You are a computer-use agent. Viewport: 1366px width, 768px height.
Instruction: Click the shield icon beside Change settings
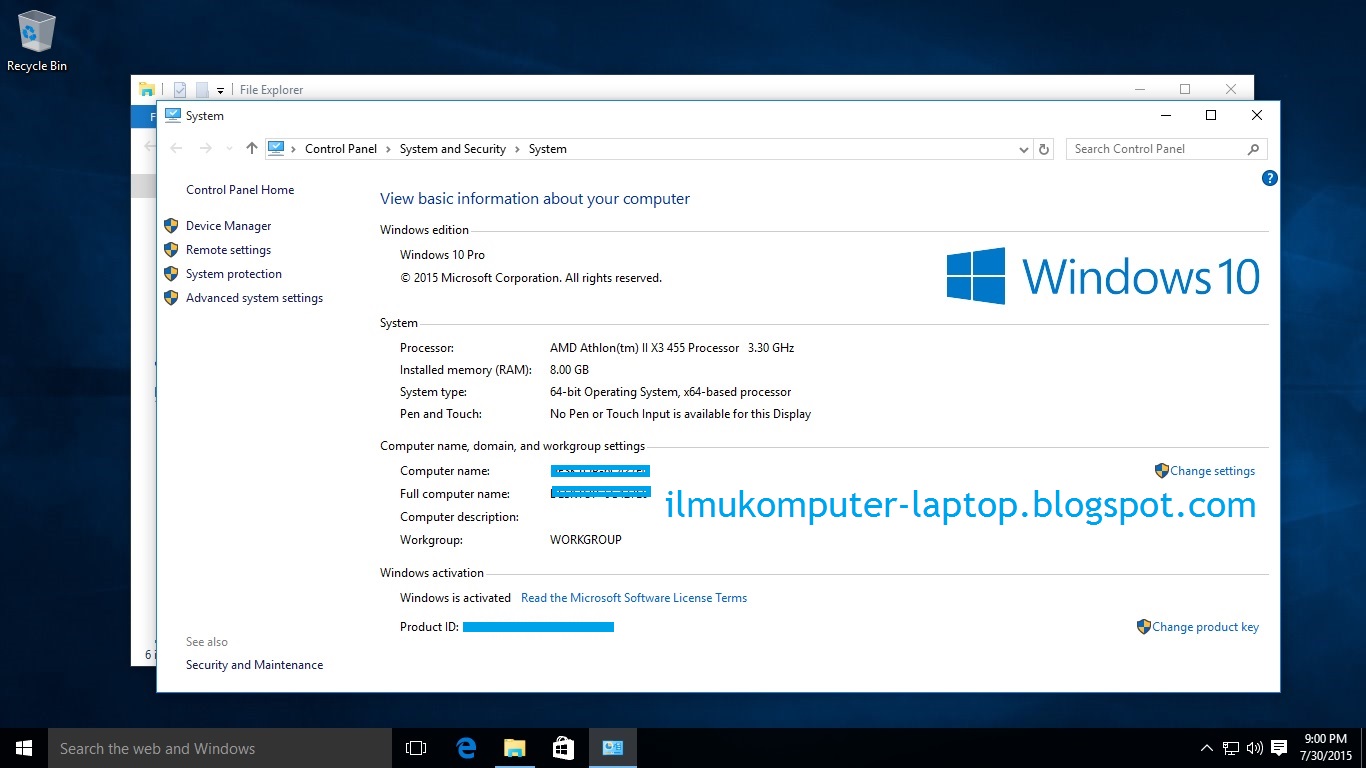[x=1162, y=470]
